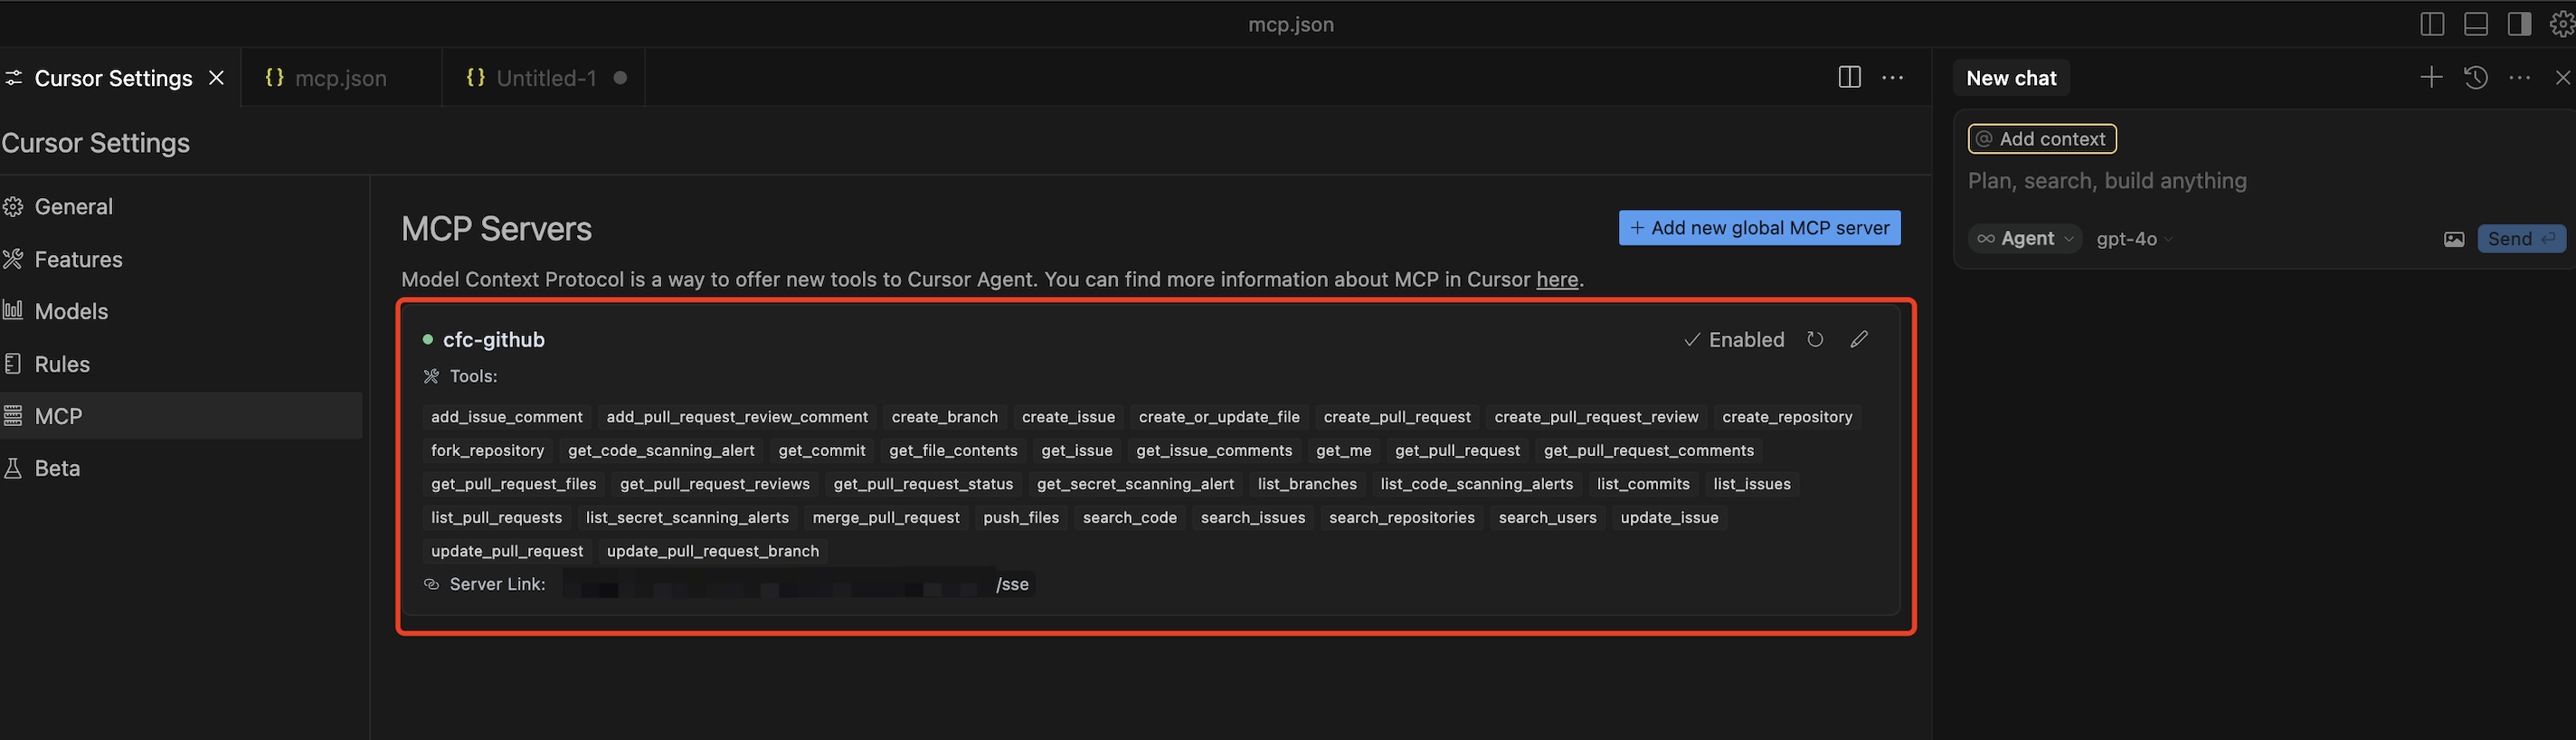Edit the cfc-github server with pencil icon
Image resolution: width=2576 pixels, height=740 pixels.
pyautogui.click(x=1859, y=340)
